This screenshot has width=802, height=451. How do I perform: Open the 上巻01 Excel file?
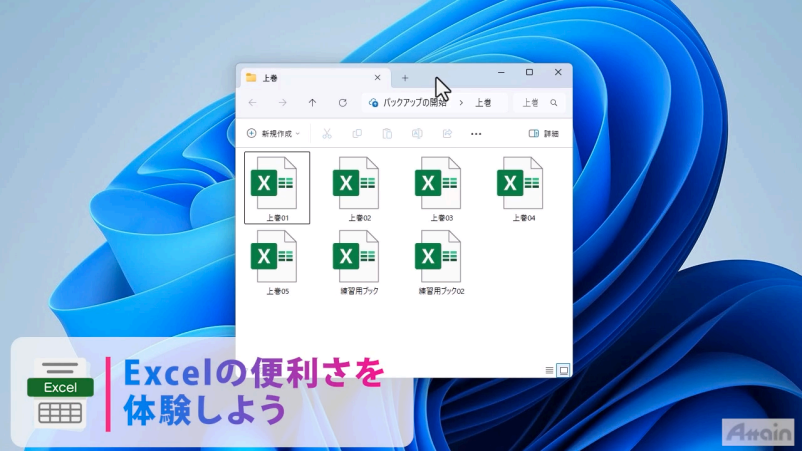click(x=276, y=184)
